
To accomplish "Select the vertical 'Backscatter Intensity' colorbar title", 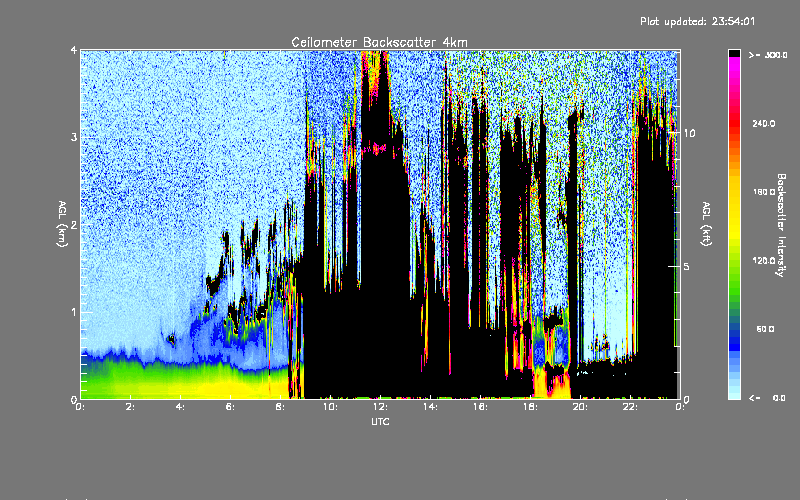I will click(x=781, y=225).
